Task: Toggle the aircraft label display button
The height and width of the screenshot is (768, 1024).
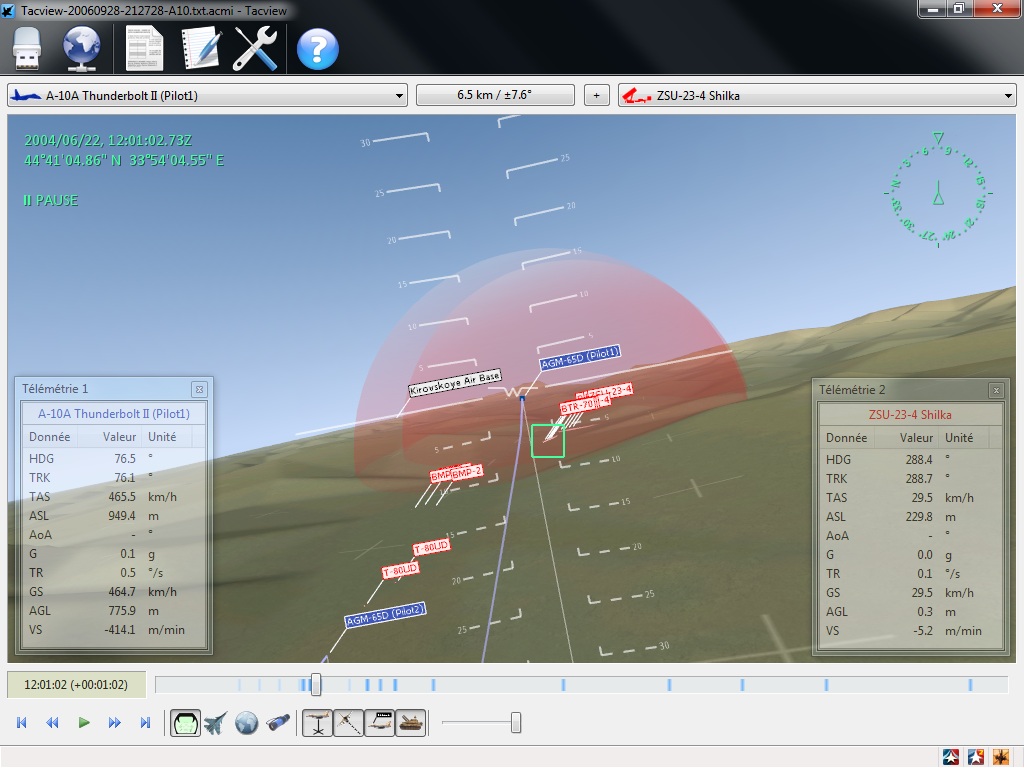Action: tap(380, 723)
